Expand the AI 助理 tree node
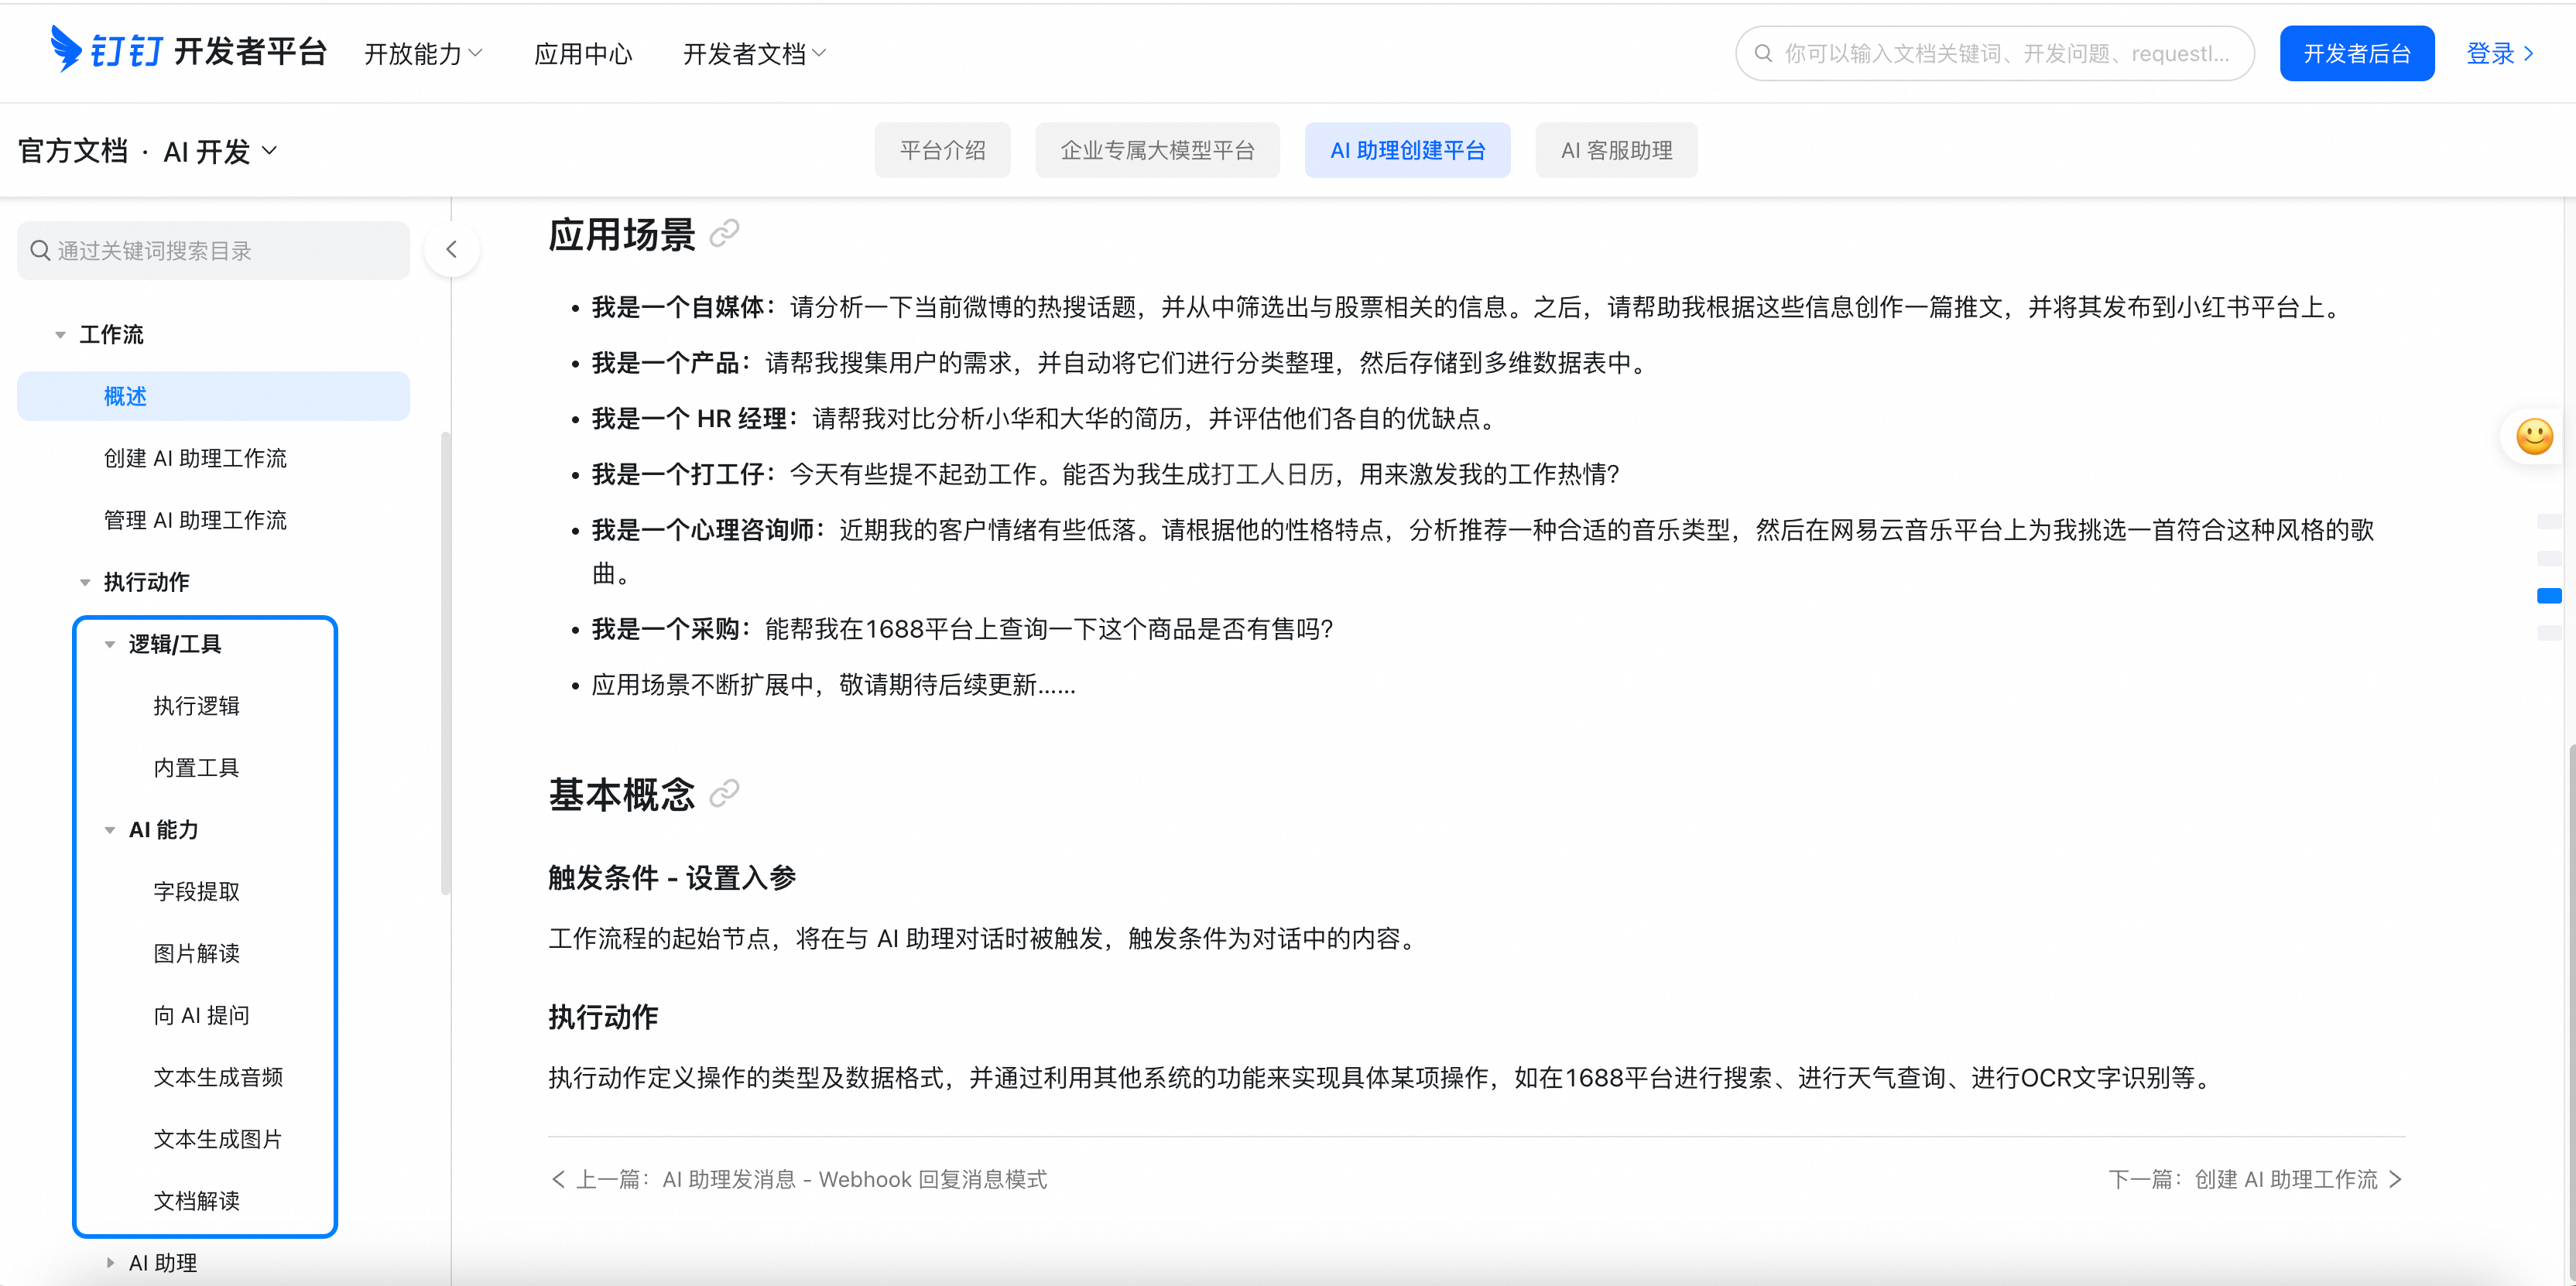Screen dimensions: 2576x1286 click(x=110, y=1263)
